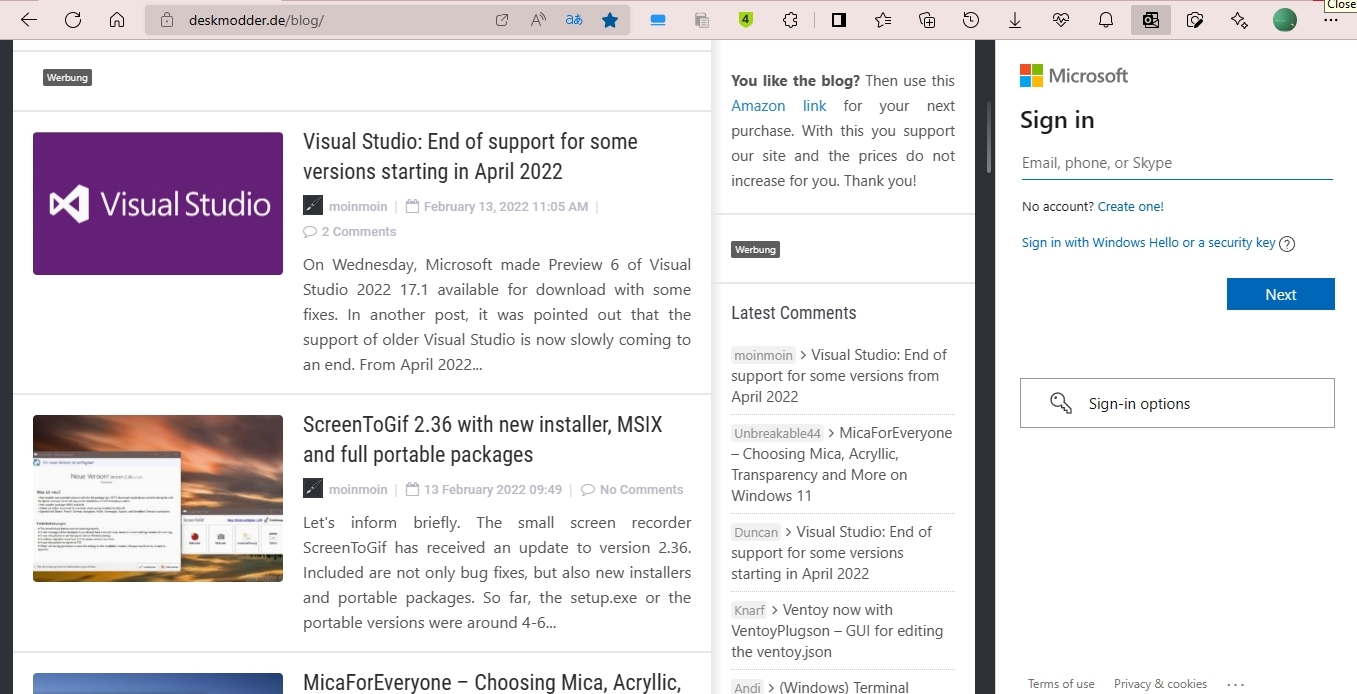Open Unbreakable44's MicaForEveryone comment
Screen dimensions: 1357x694
pos(841,464)
